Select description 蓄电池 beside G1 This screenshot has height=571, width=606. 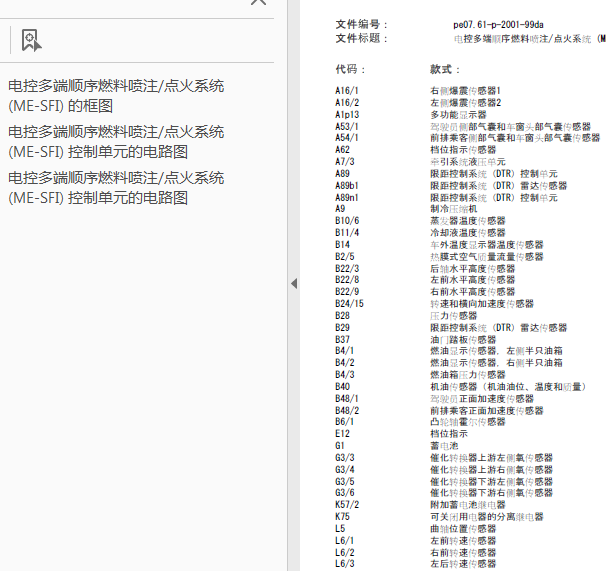click(444, 445)
